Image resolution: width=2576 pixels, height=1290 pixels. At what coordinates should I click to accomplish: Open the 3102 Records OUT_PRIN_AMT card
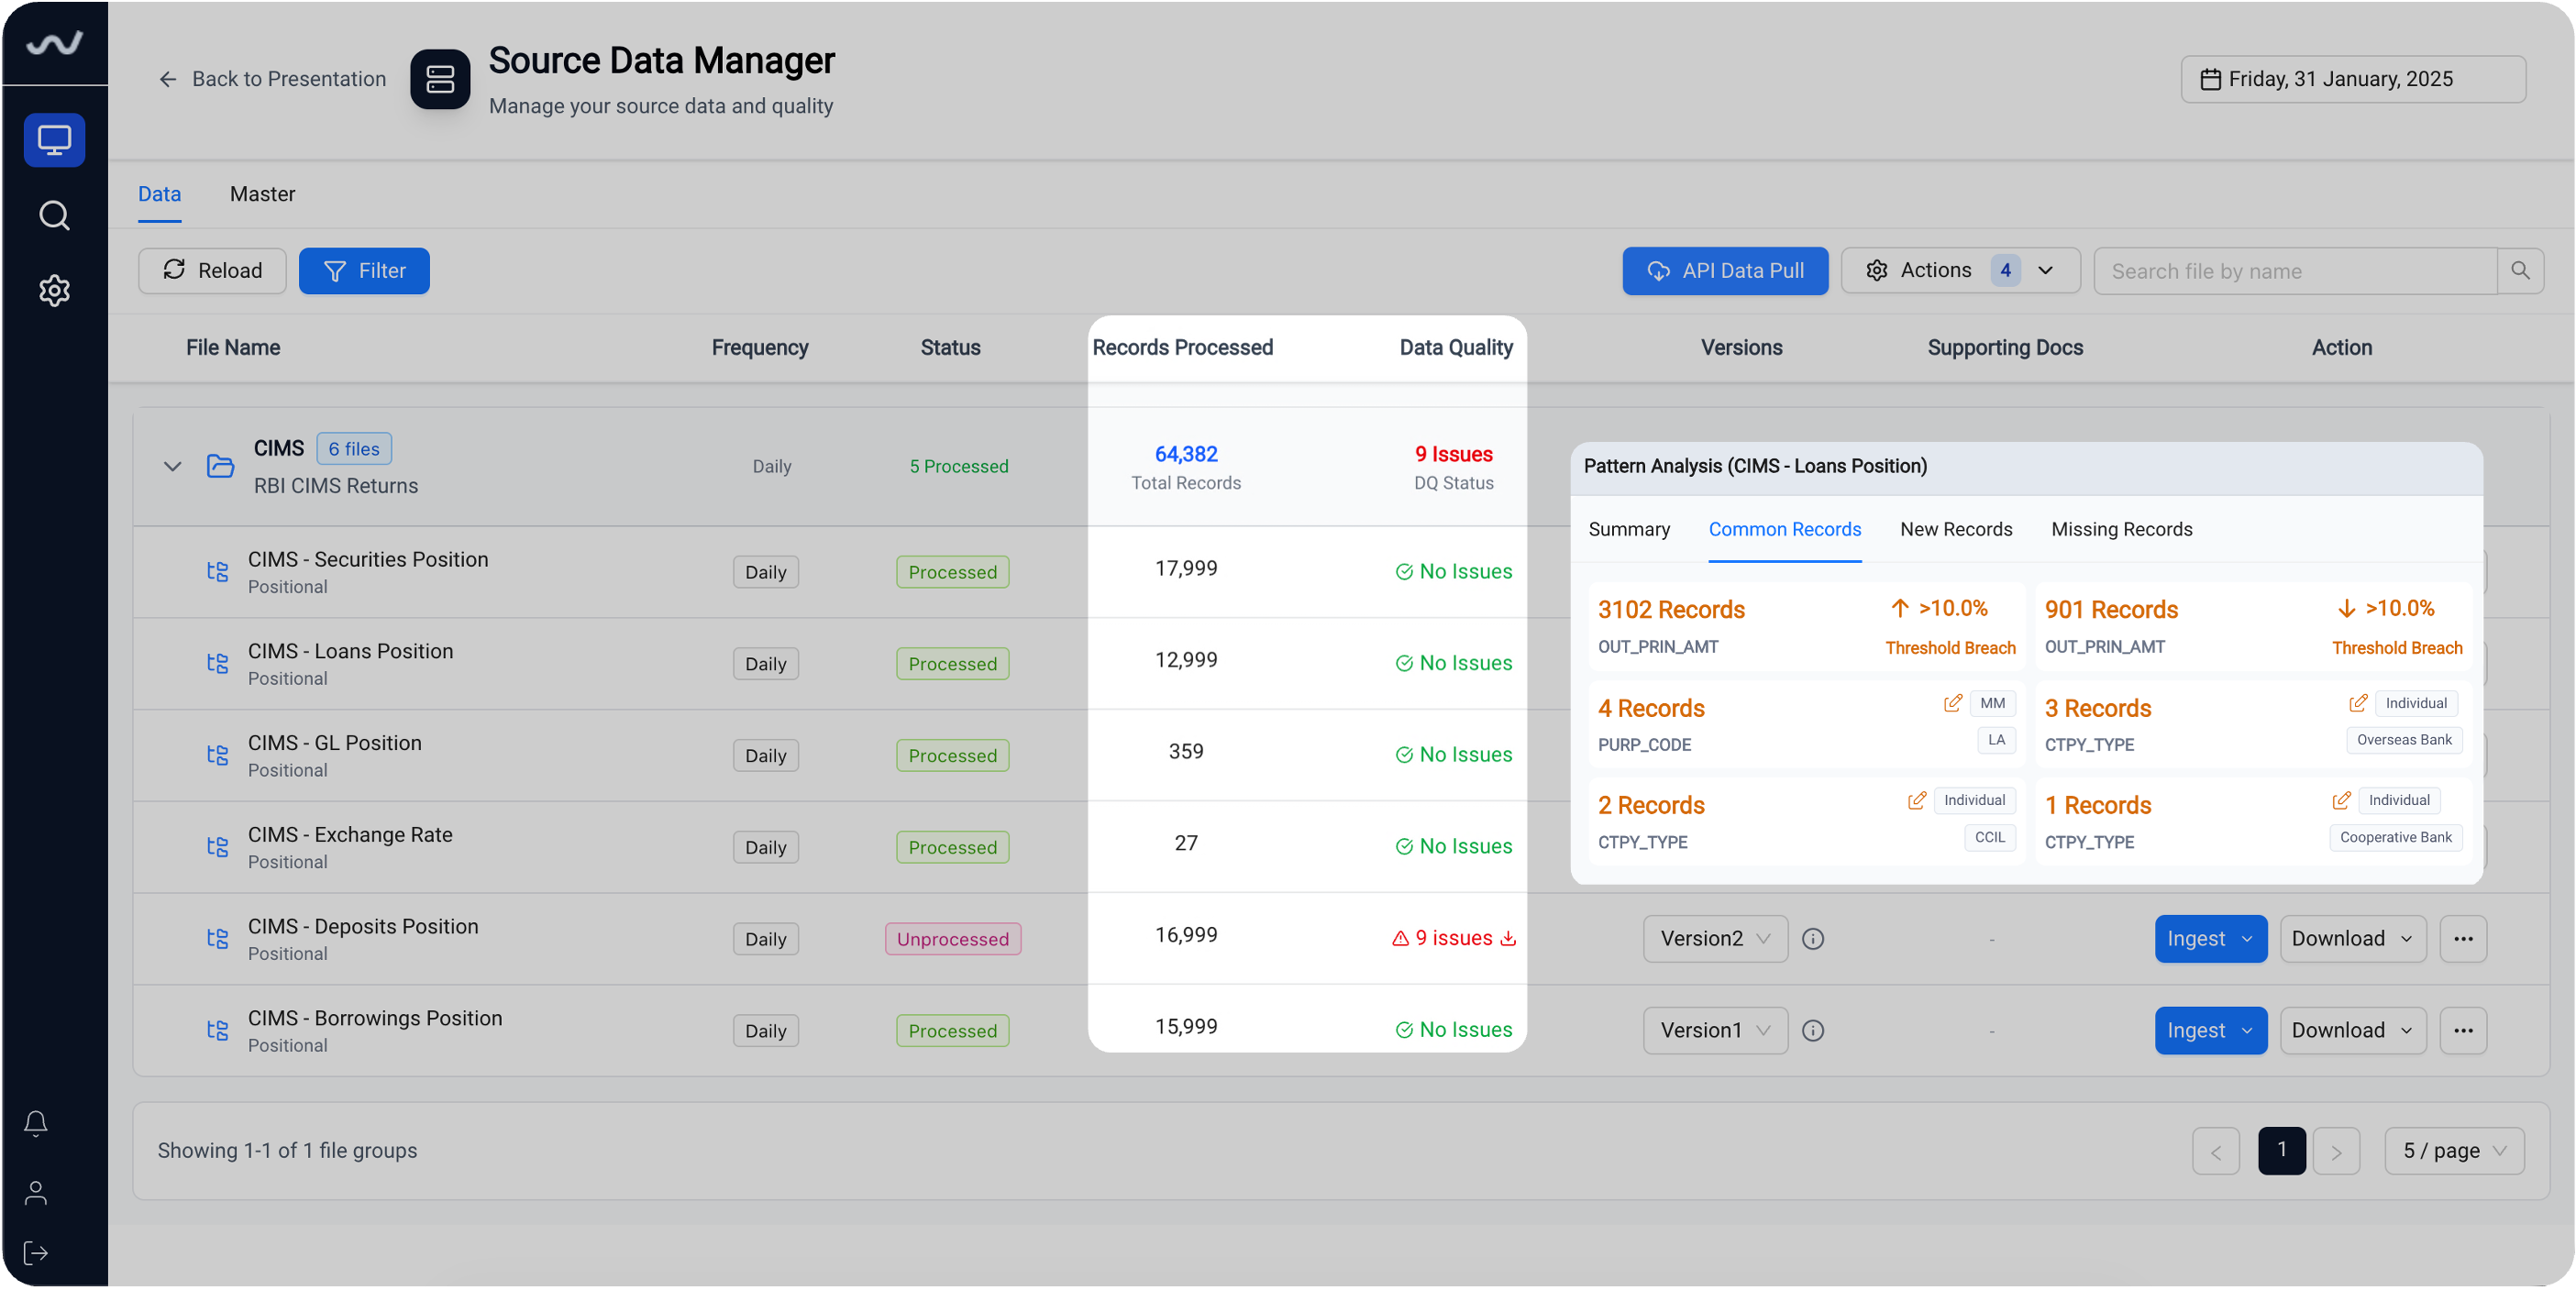pos(1806,627)
